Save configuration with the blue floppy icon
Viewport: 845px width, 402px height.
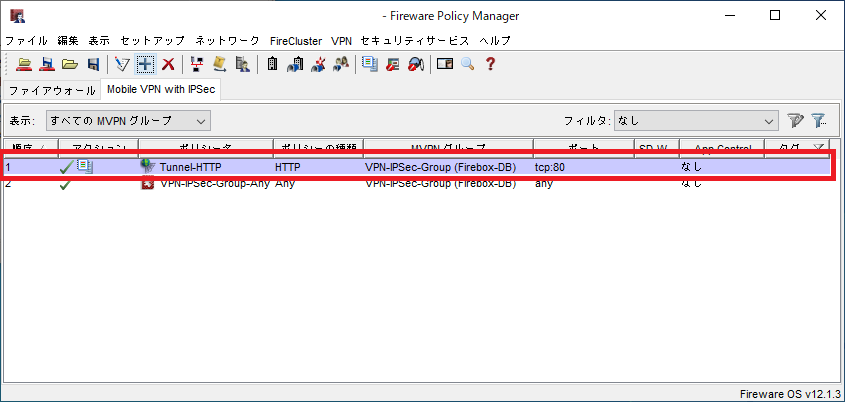coord(93,65)
